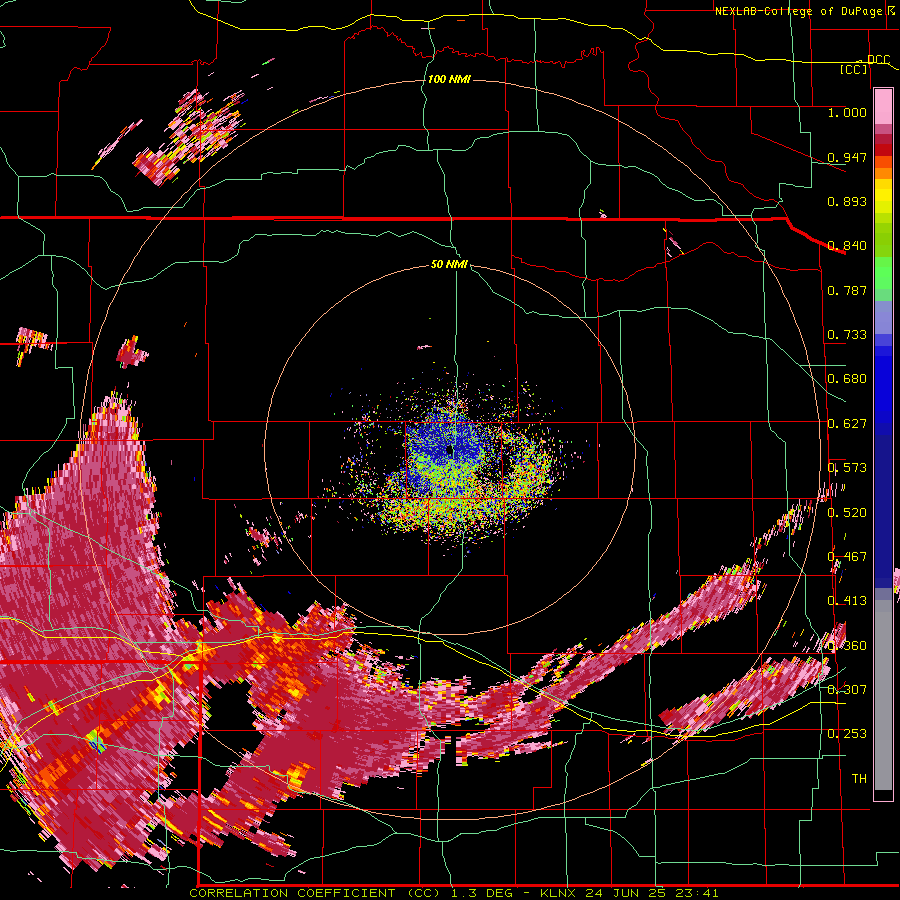The height and width of the screenshot is (900, 900).
Task: Click the TH threshold label on scale
Action: 859,779
